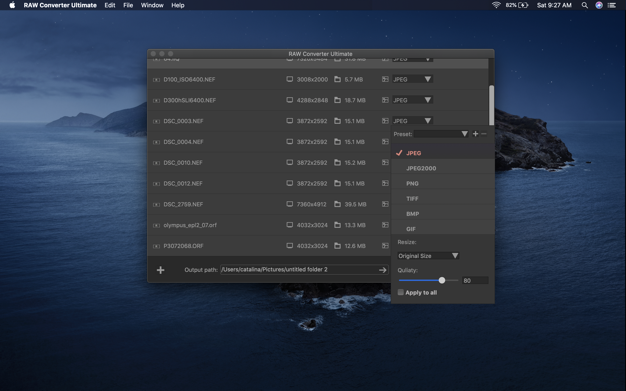Viewport: 626px width, 391px height.
Task: Click the folder icon beside 18.7 MB
Action: click(337, 100)
